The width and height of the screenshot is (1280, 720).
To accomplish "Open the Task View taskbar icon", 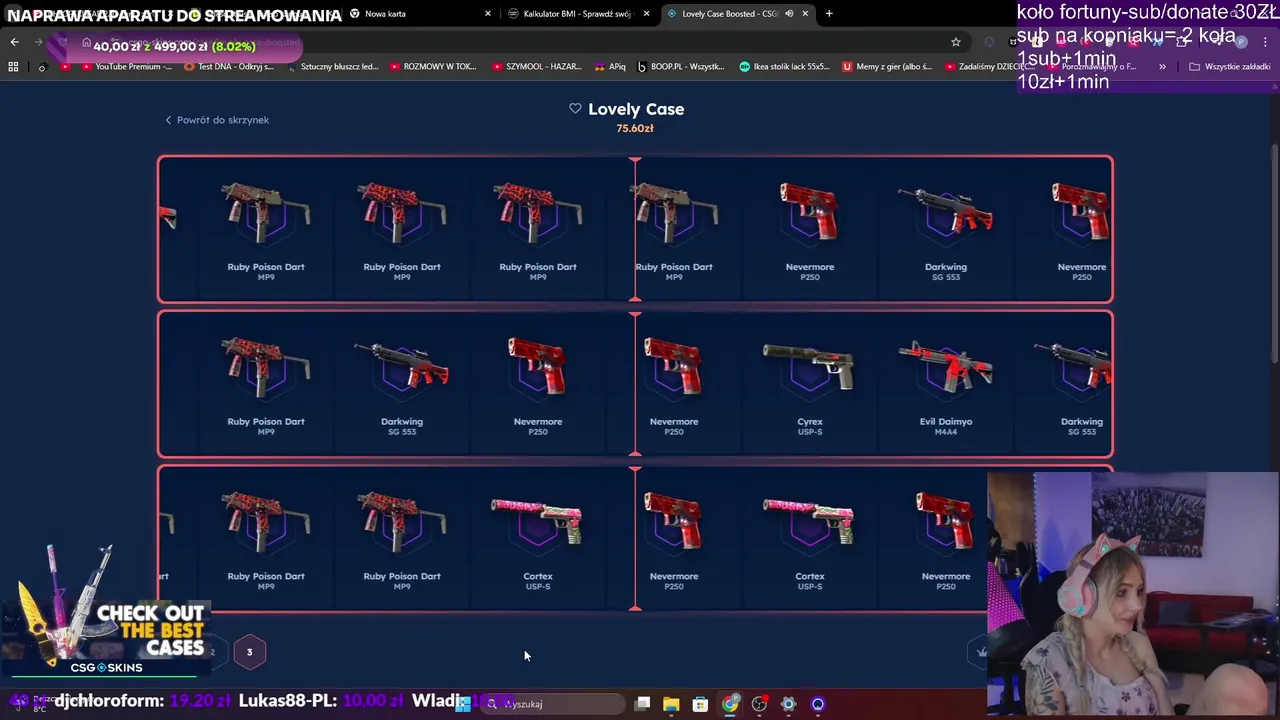I will [642, 704].
